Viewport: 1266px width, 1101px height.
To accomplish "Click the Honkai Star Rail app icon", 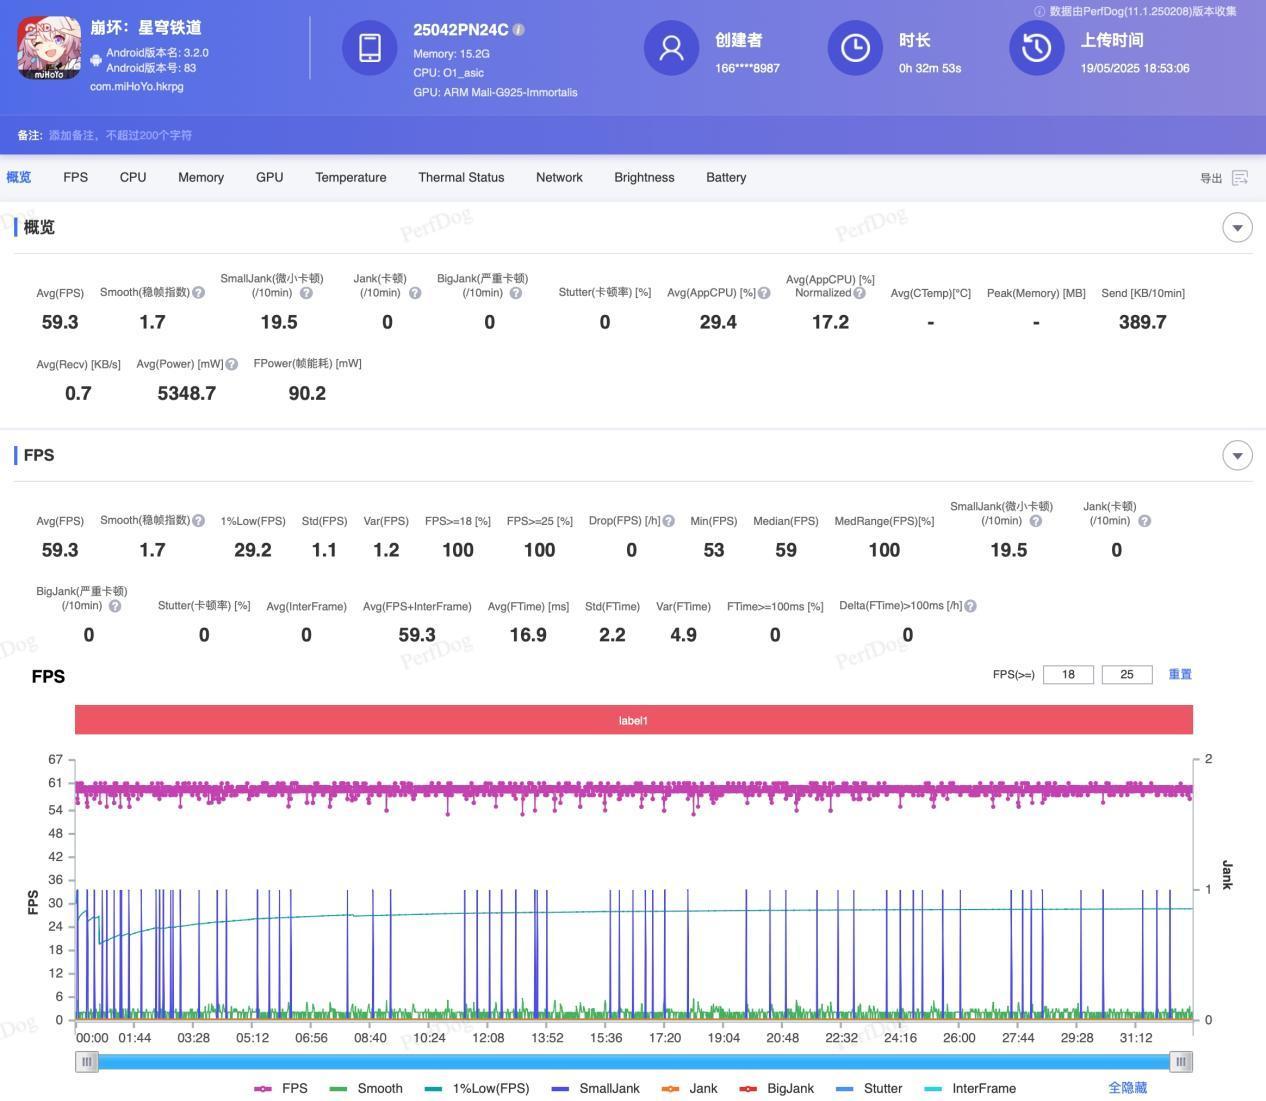I will coord(49,48).
